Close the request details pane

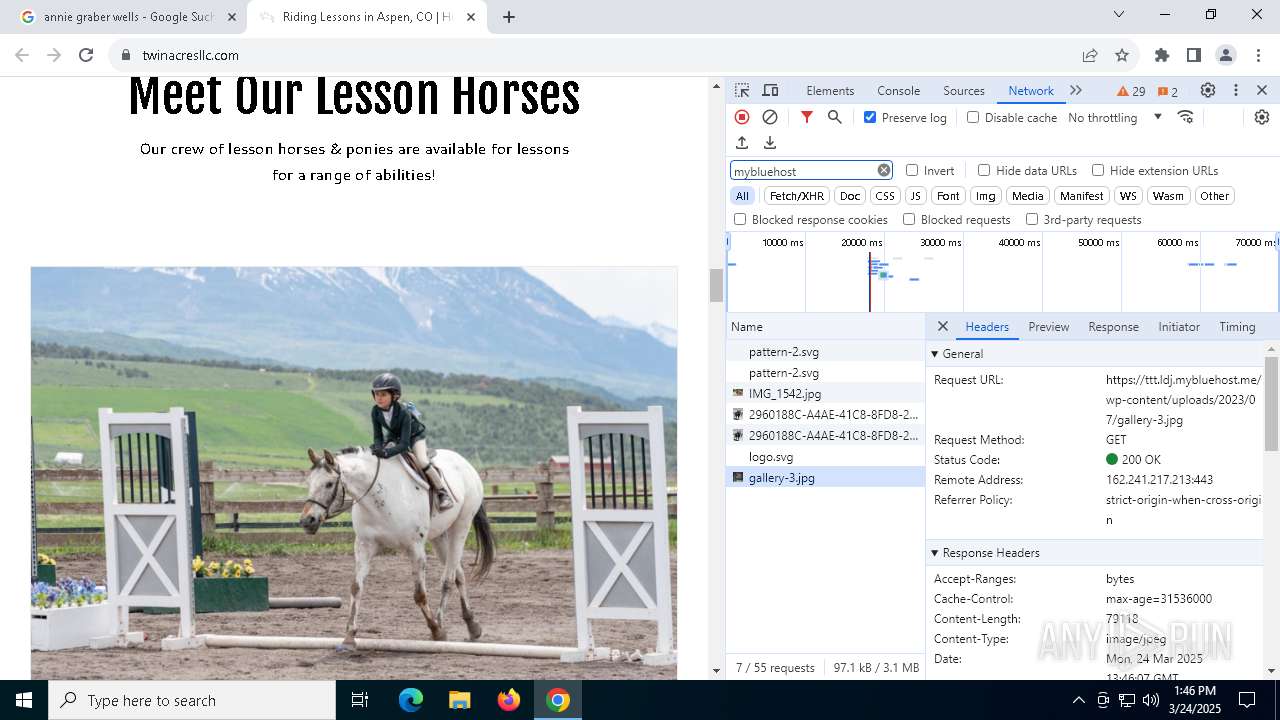[x=942, y=326]
